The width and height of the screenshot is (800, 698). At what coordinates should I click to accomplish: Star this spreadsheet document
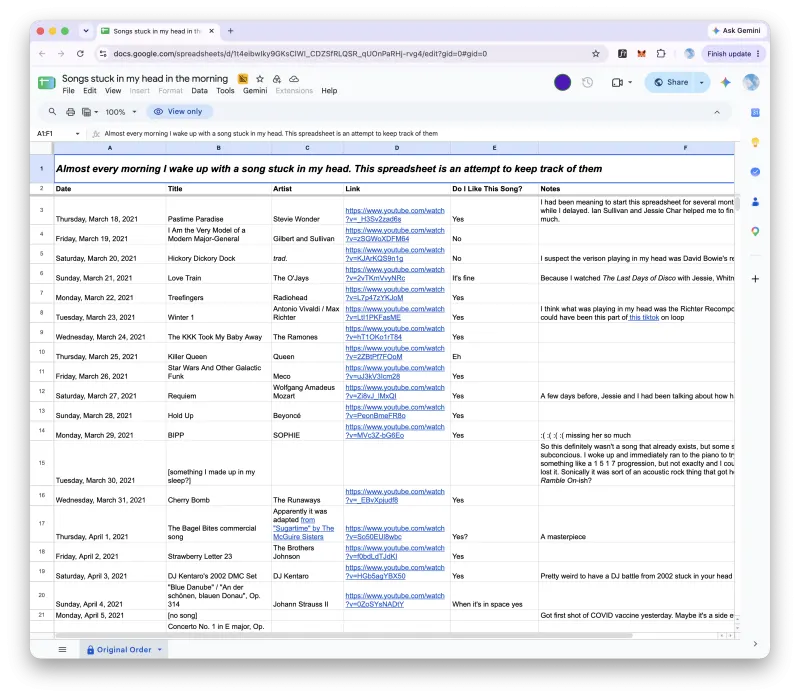click(260, 79)
